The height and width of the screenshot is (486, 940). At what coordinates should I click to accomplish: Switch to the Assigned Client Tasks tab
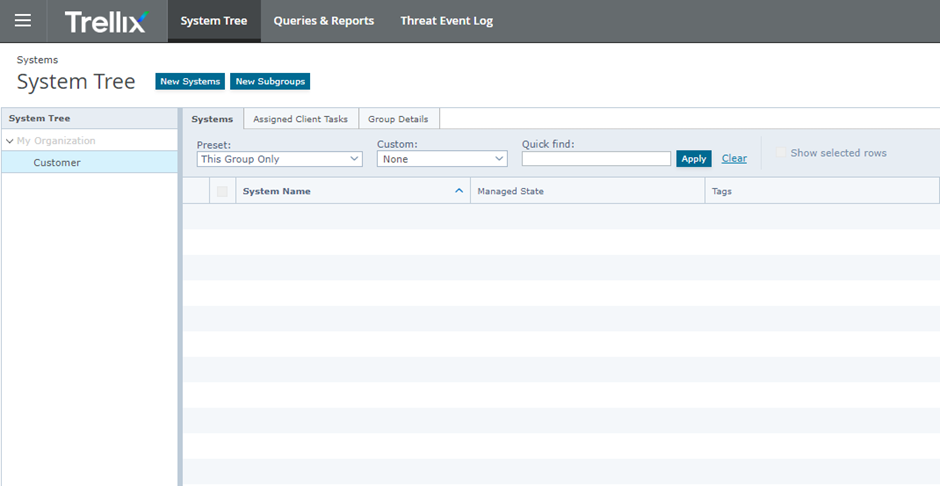click(x=300, y=119)
